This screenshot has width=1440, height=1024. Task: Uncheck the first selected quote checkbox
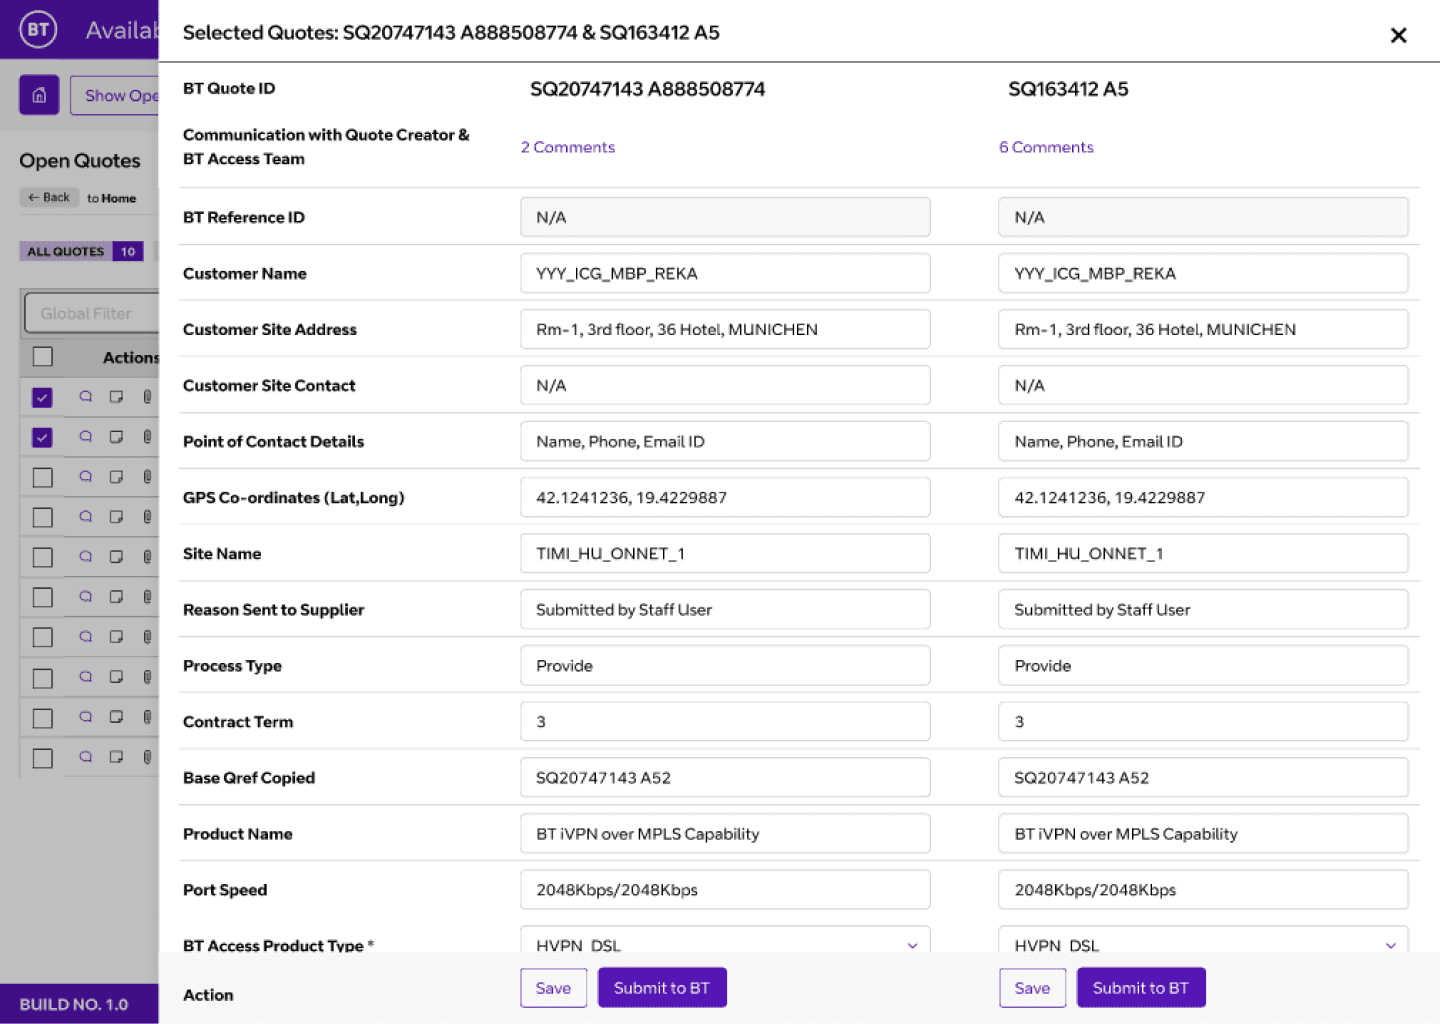pyautogui.click(x=42, y=397)
